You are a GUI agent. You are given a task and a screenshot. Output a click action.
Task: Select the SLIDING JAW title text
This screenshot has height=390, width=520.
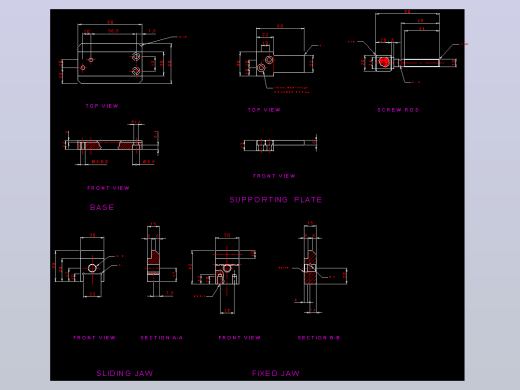(x=125, y=373)
